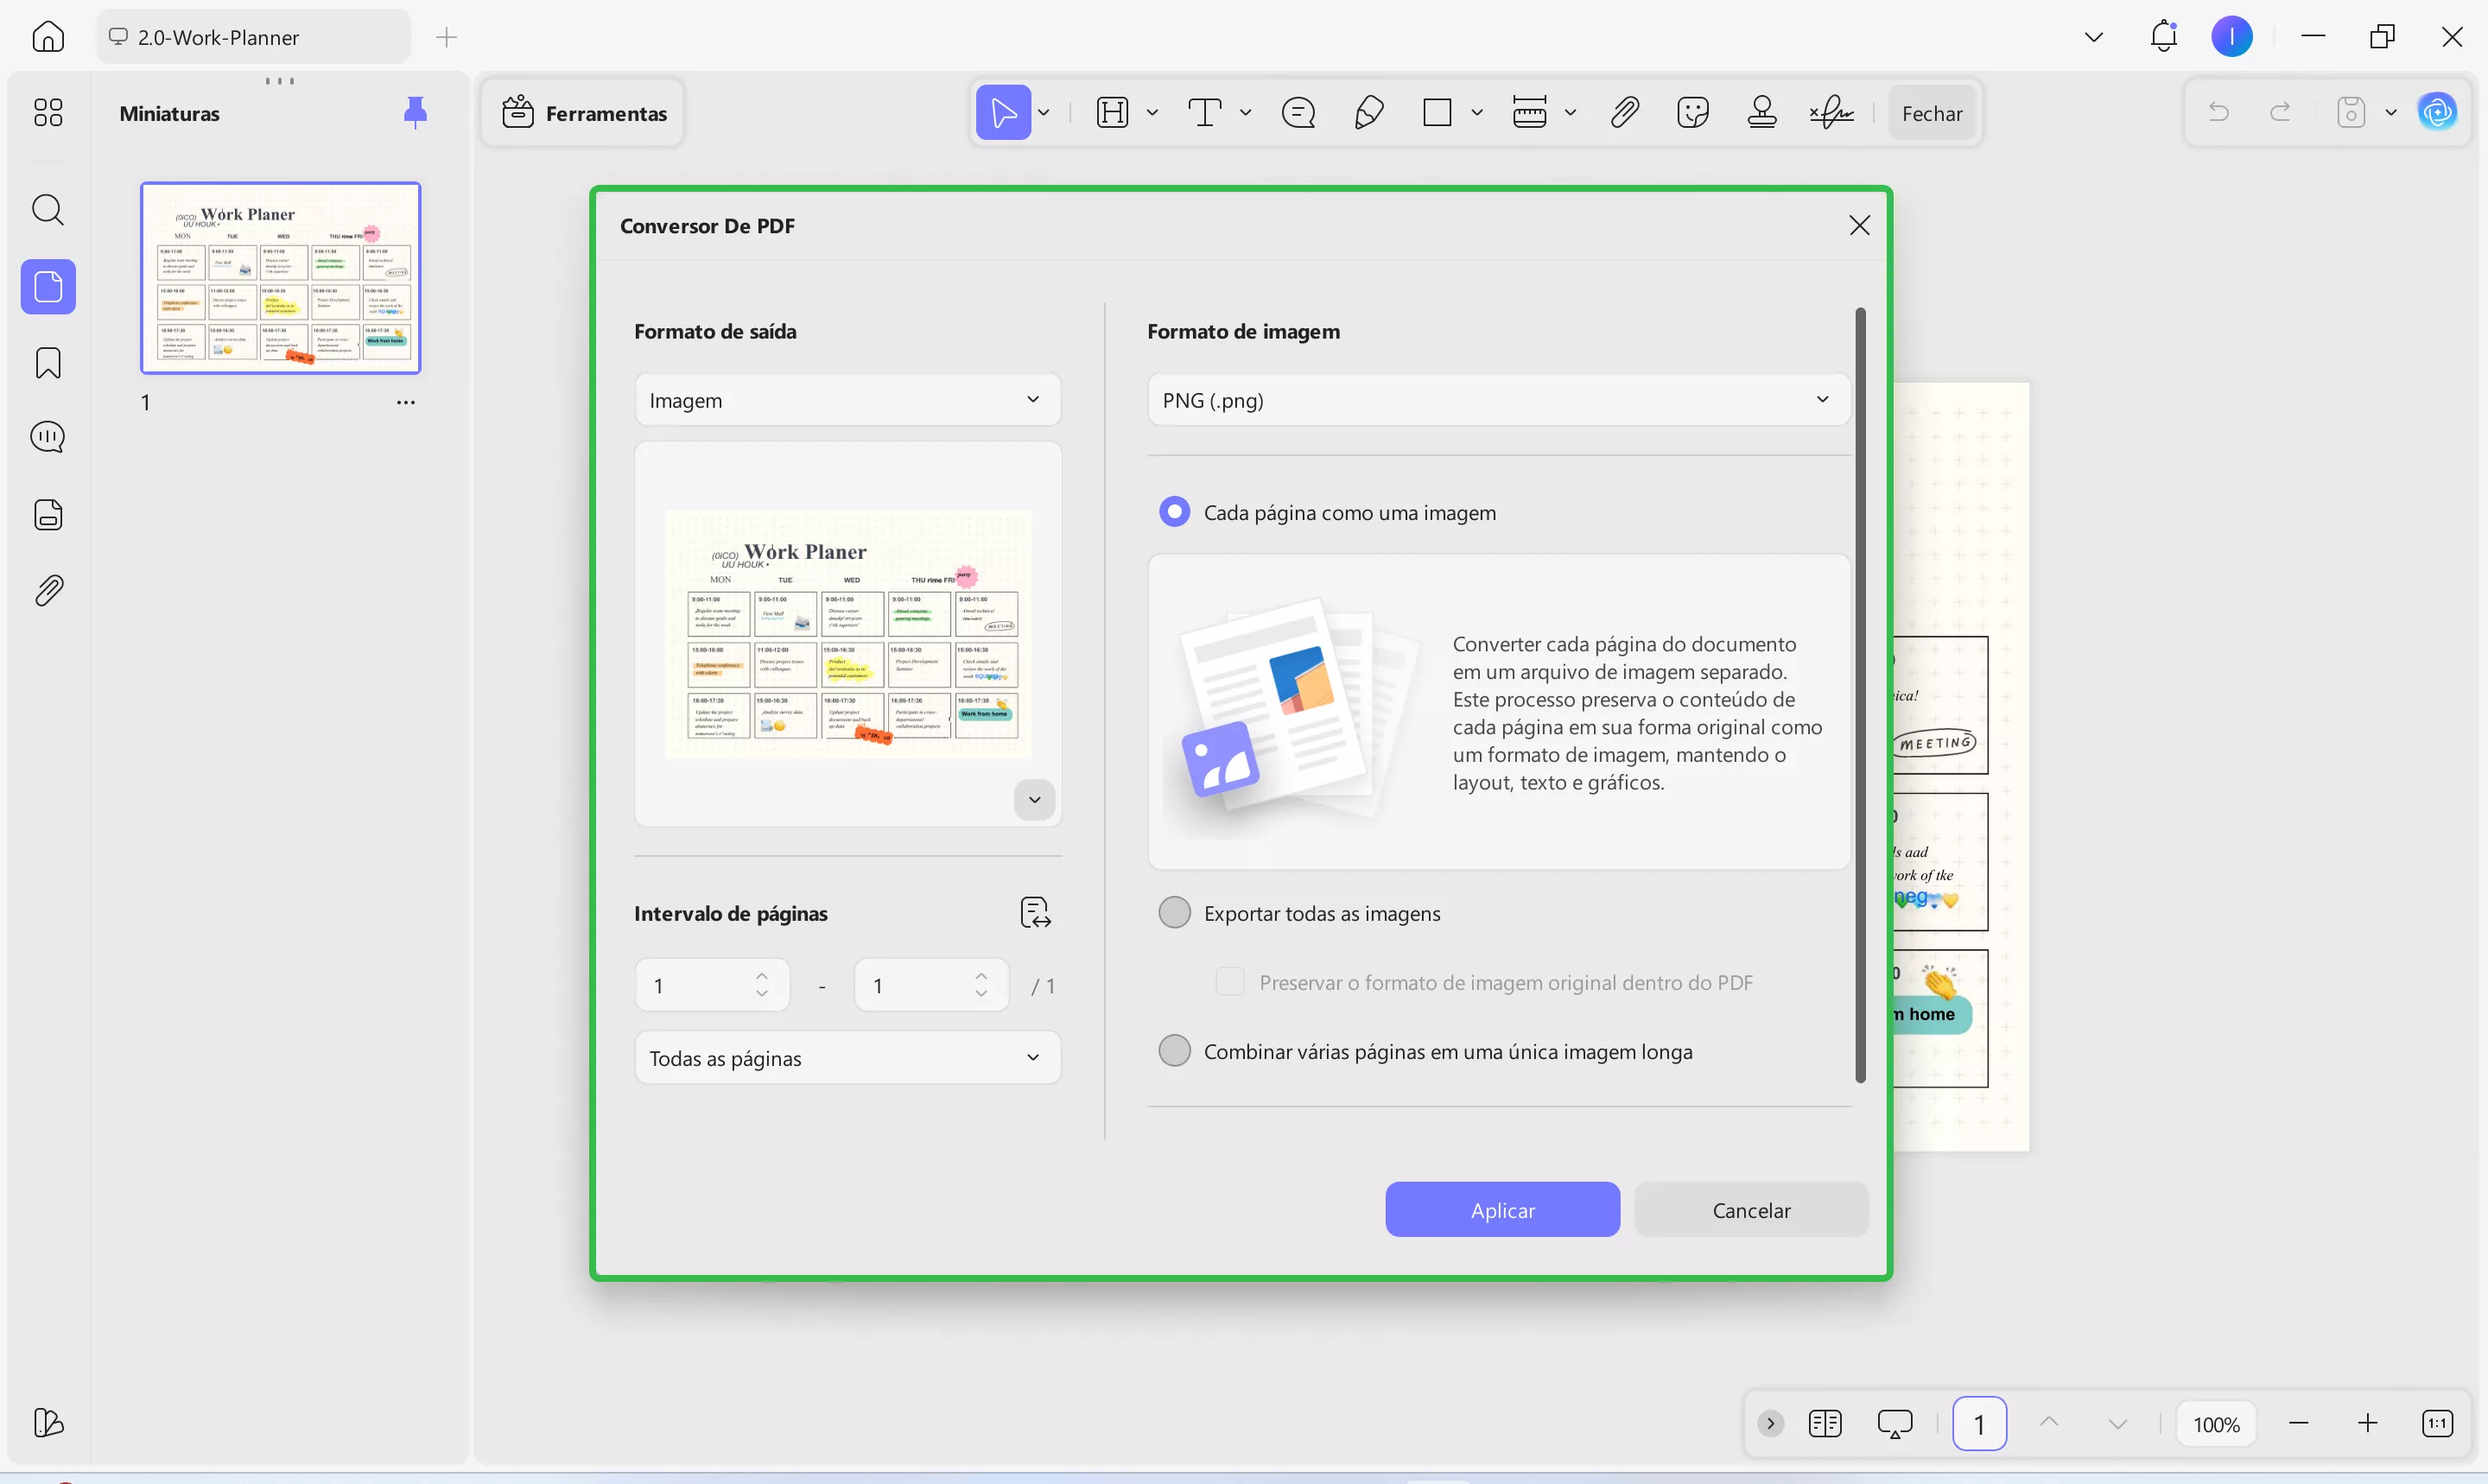Pick the pencil drawing tool
This screenshot has width=2488, height=1484.
point(1368,112)
